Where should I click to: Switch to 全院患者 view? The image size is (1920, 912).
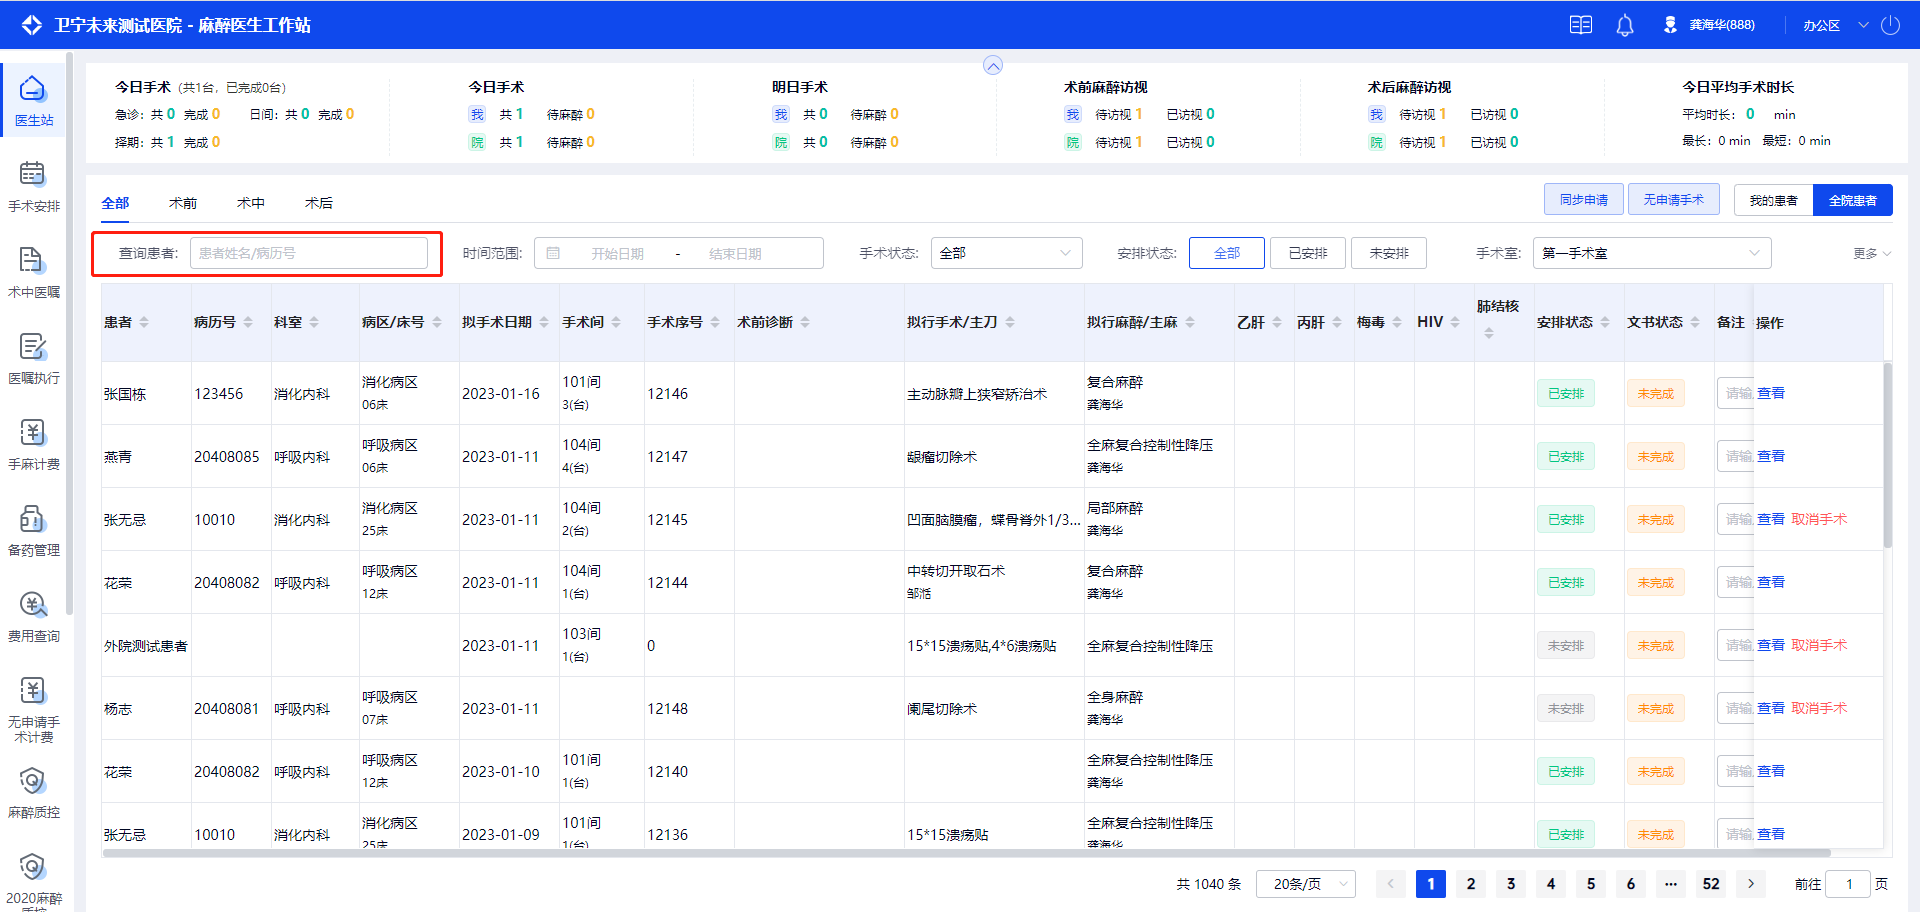coord(1853,200)
